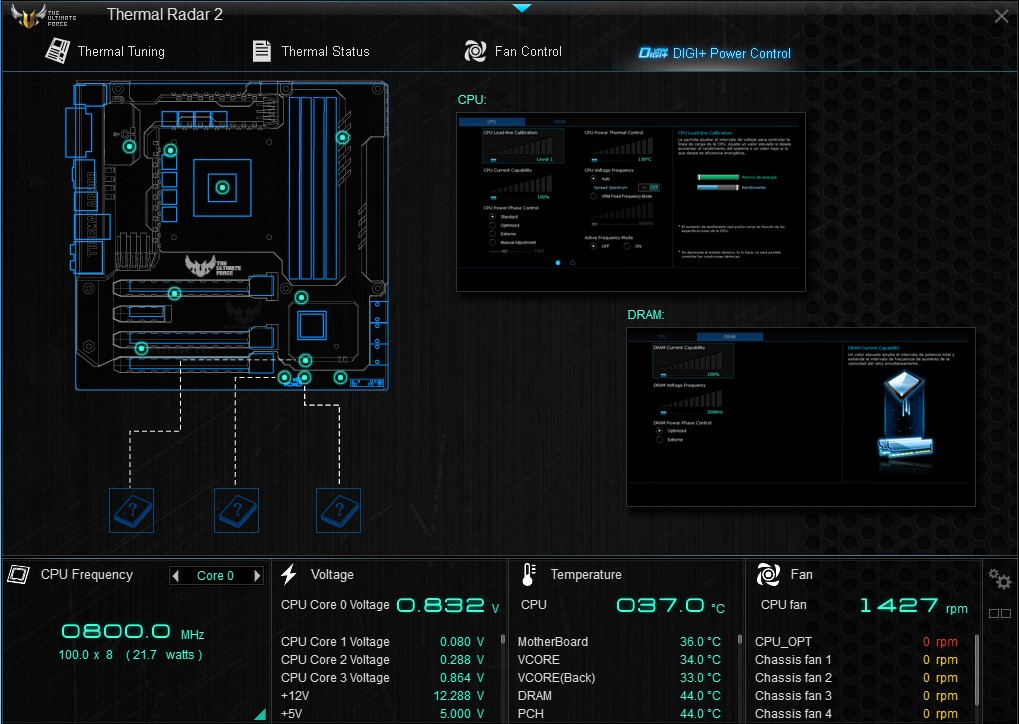
Task: Select the VCORE temperature row at 34.0 °C
Action: click(619, 660)
